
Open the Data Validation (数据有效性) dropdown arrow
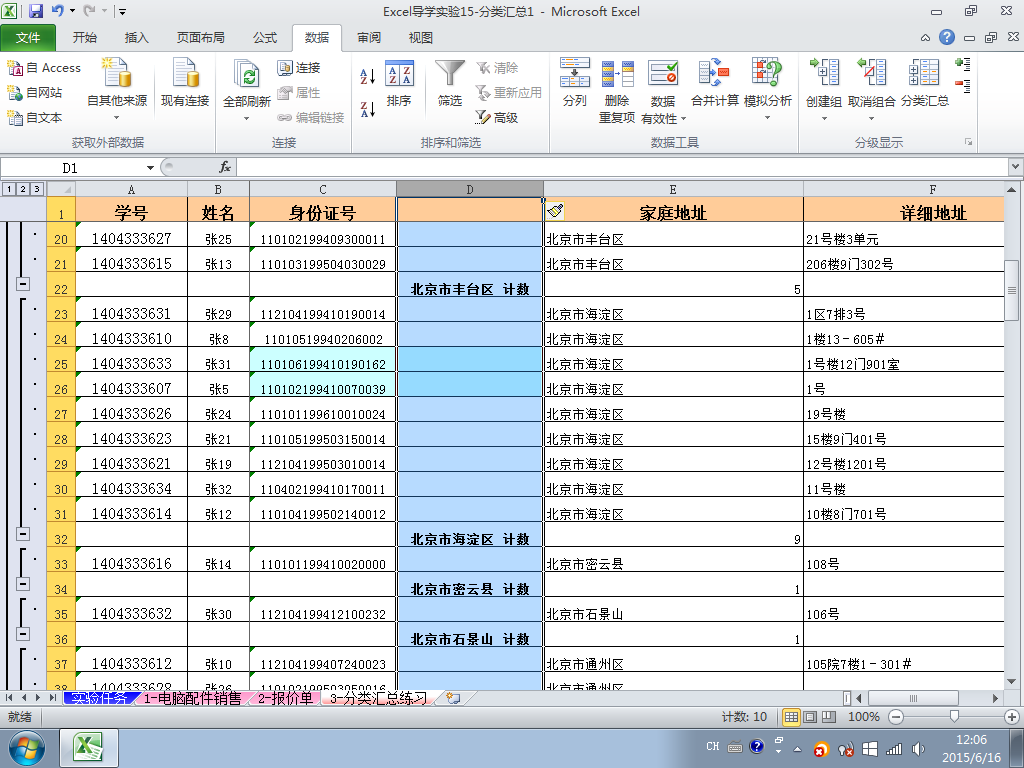click(x=684, y=119)
